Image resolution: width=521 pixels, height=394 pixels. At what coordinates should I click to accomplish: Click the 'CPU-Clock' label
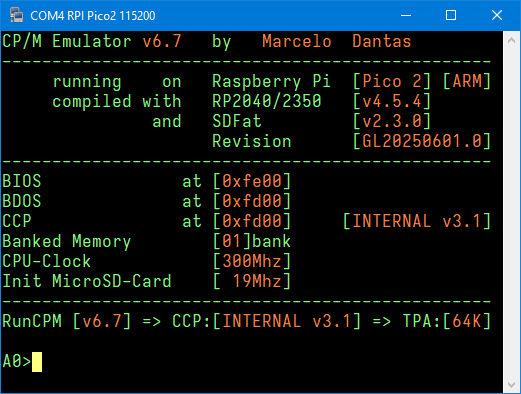click(x=47, y=261)
